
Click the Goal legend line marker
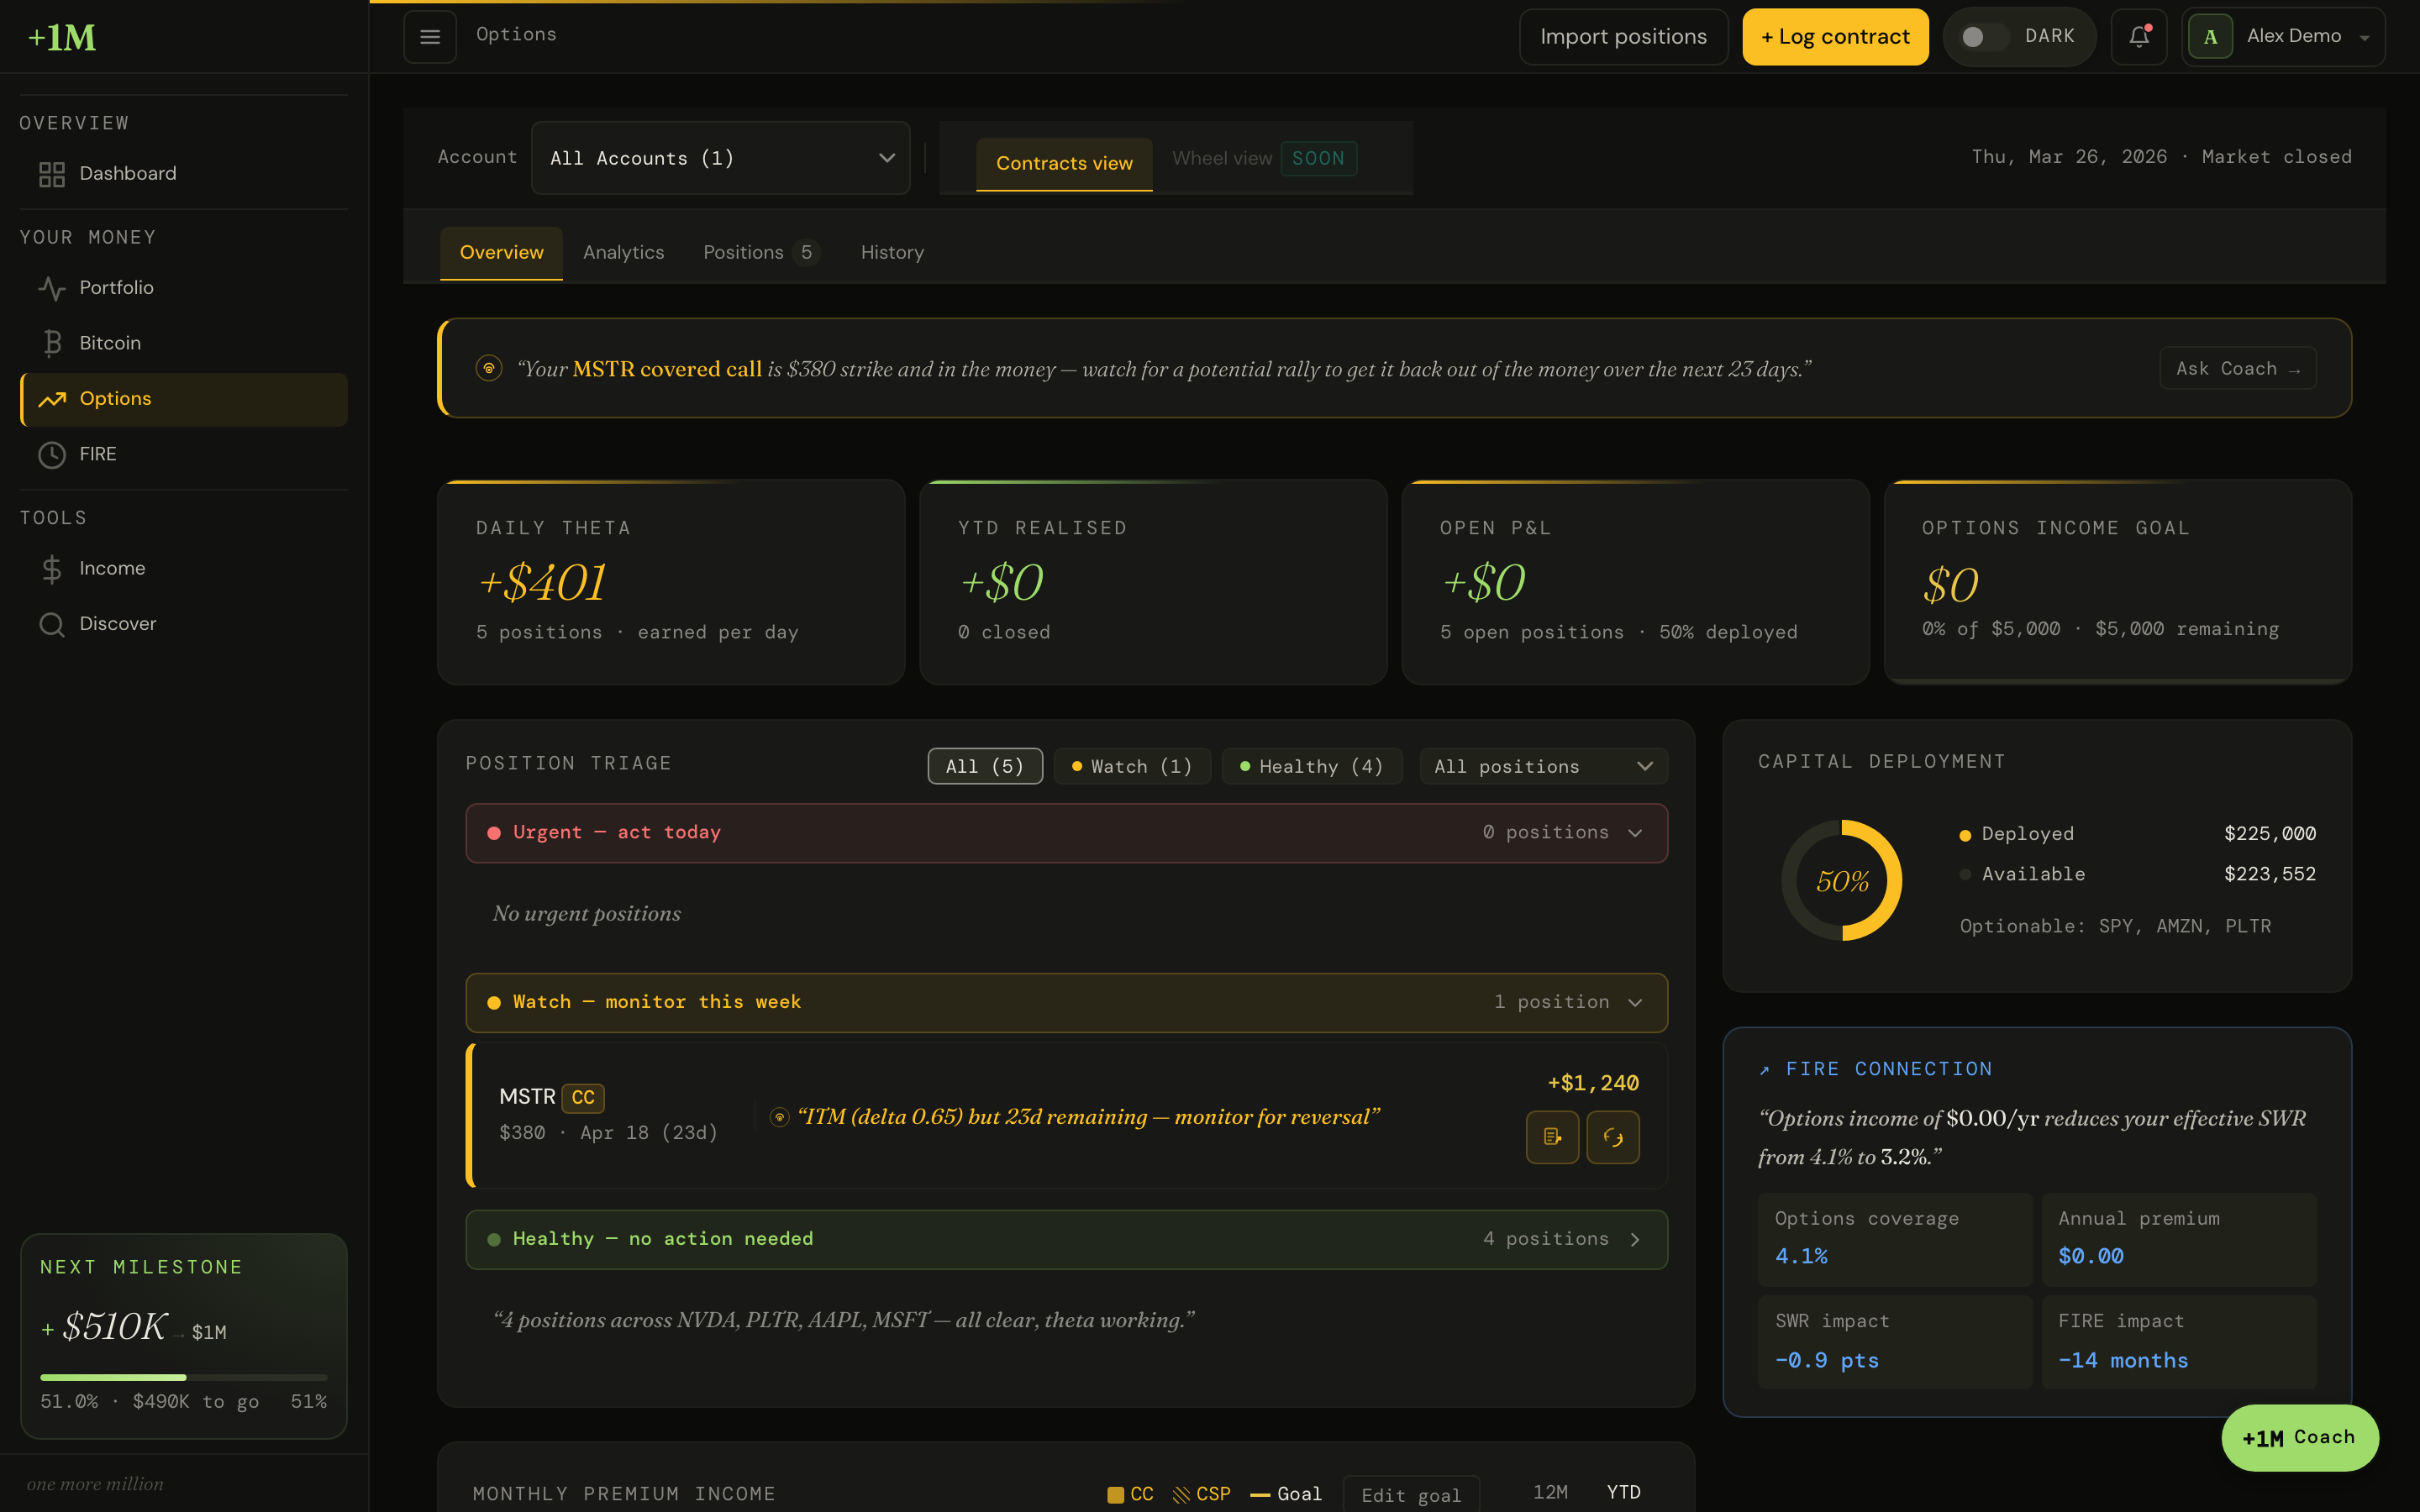(1260, 1495)
